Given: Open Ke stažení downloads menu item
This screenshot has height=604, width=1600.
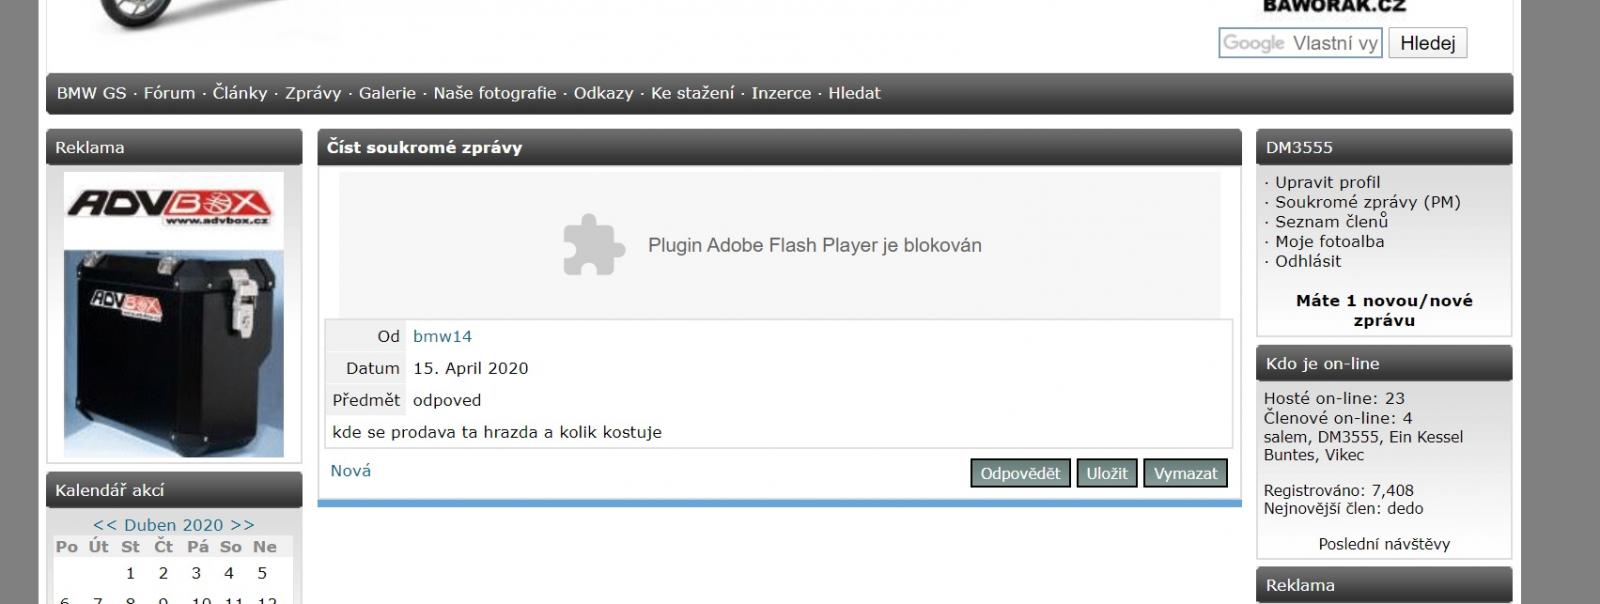Looking at the screenshot, I should pos(692,93).
